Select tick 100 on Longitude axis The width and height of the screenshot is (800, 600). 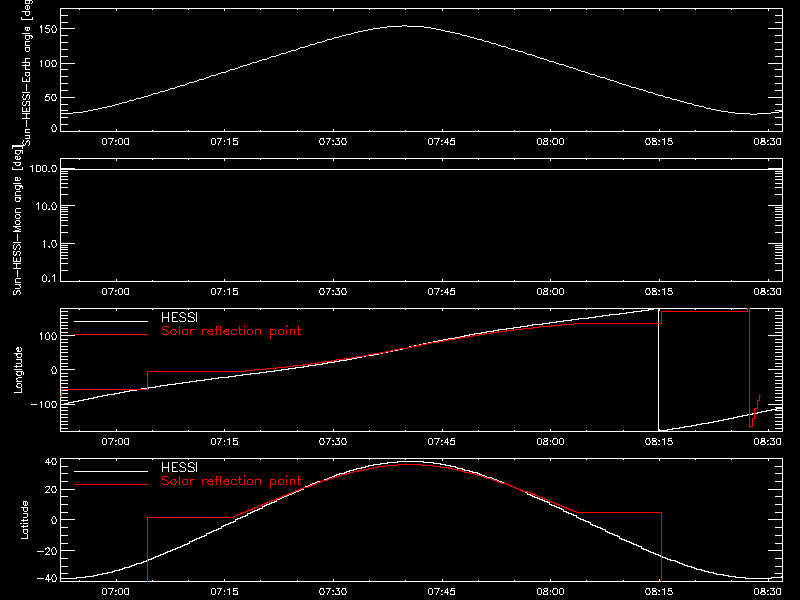tap(48, 336)
